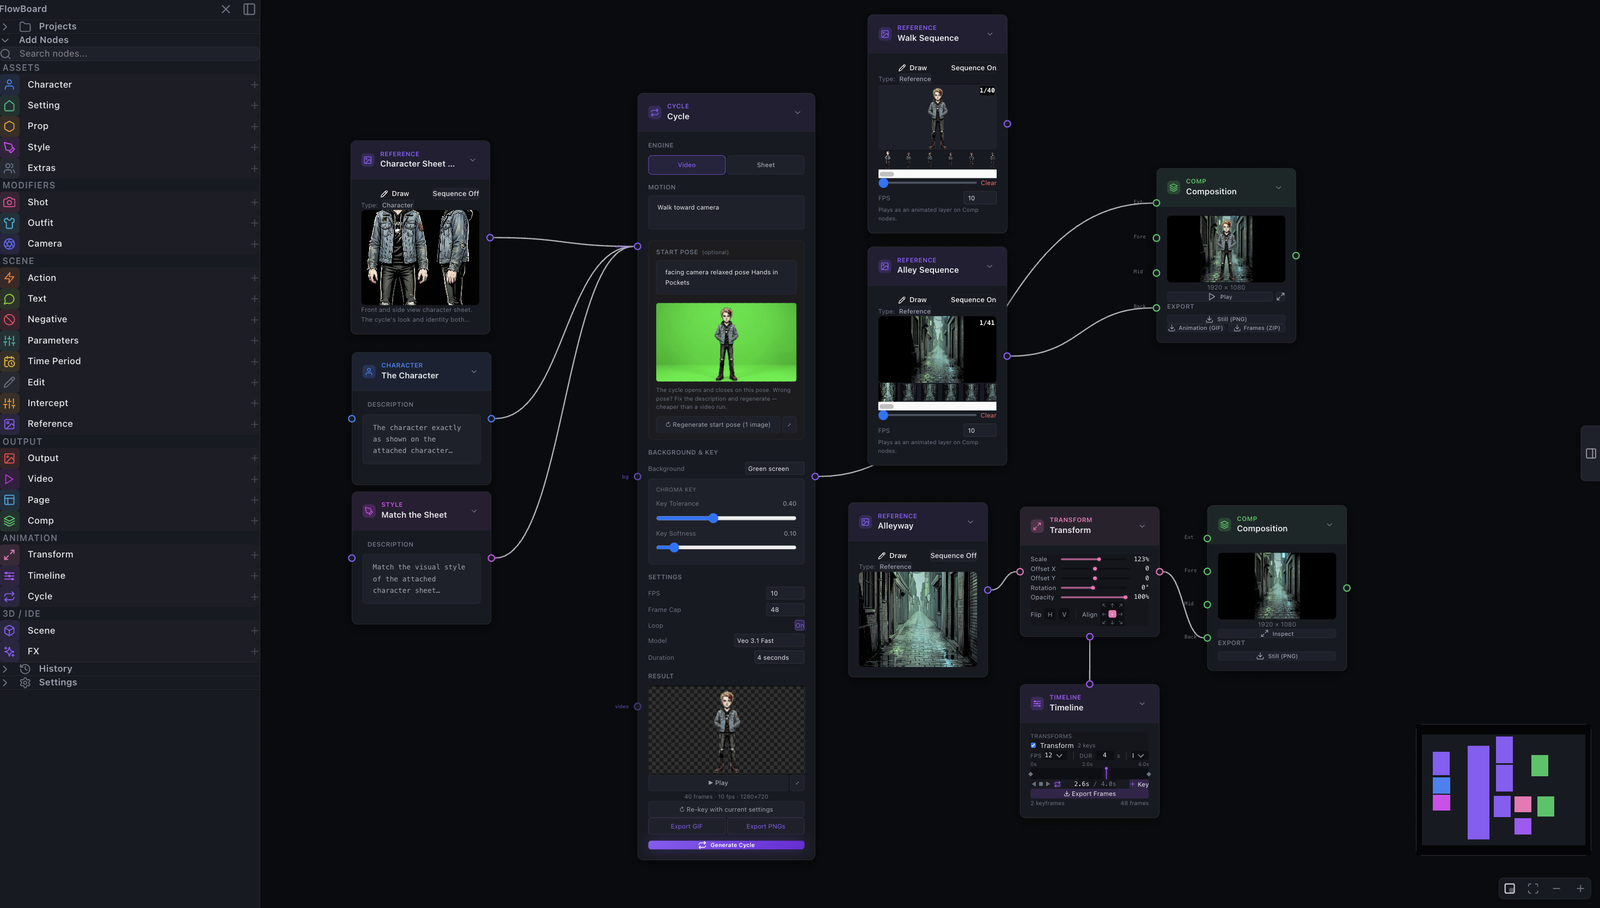
Task: Open the right side panel toggle icon
Action: click(1590, 453)
